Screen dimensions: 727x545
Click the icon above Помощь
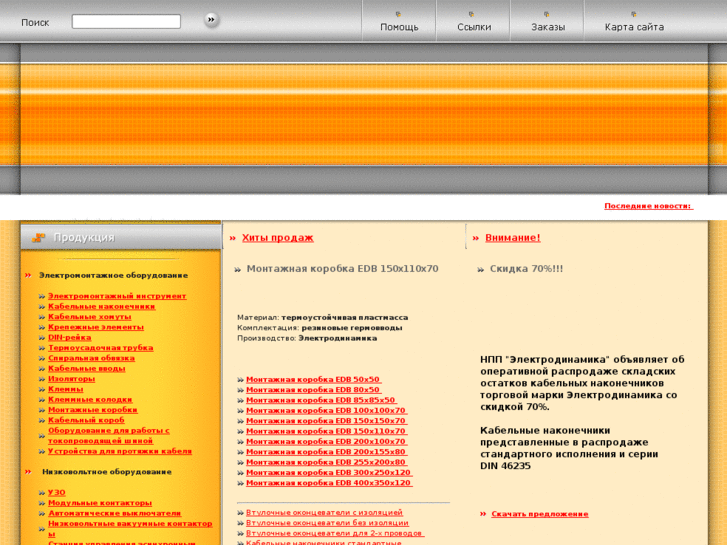[398, 14]
